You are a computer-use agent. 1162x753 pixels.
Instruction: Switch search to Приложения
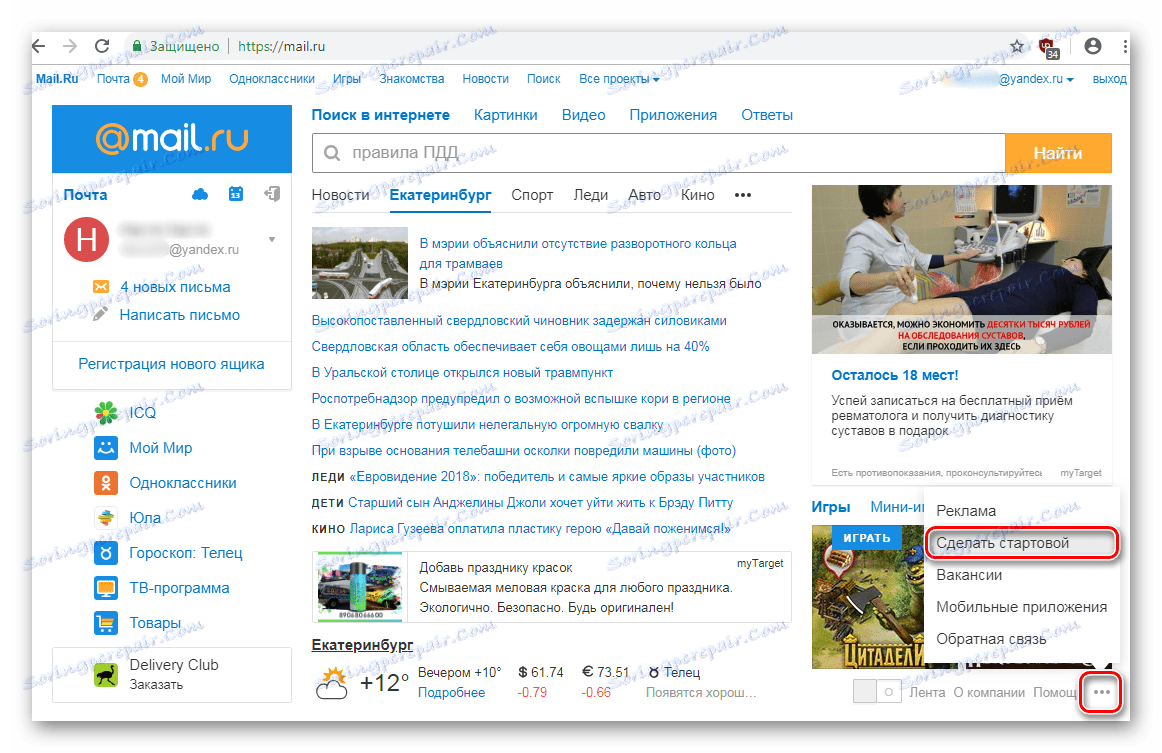(x=673, y=115)
